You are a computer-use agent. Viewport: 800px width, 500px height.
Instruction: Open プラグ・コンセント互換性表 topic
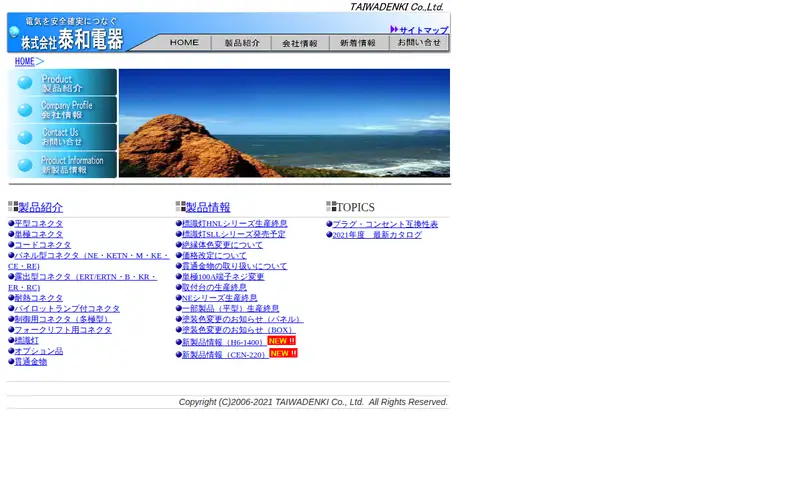pyautogui.click(x=385, y=224)
